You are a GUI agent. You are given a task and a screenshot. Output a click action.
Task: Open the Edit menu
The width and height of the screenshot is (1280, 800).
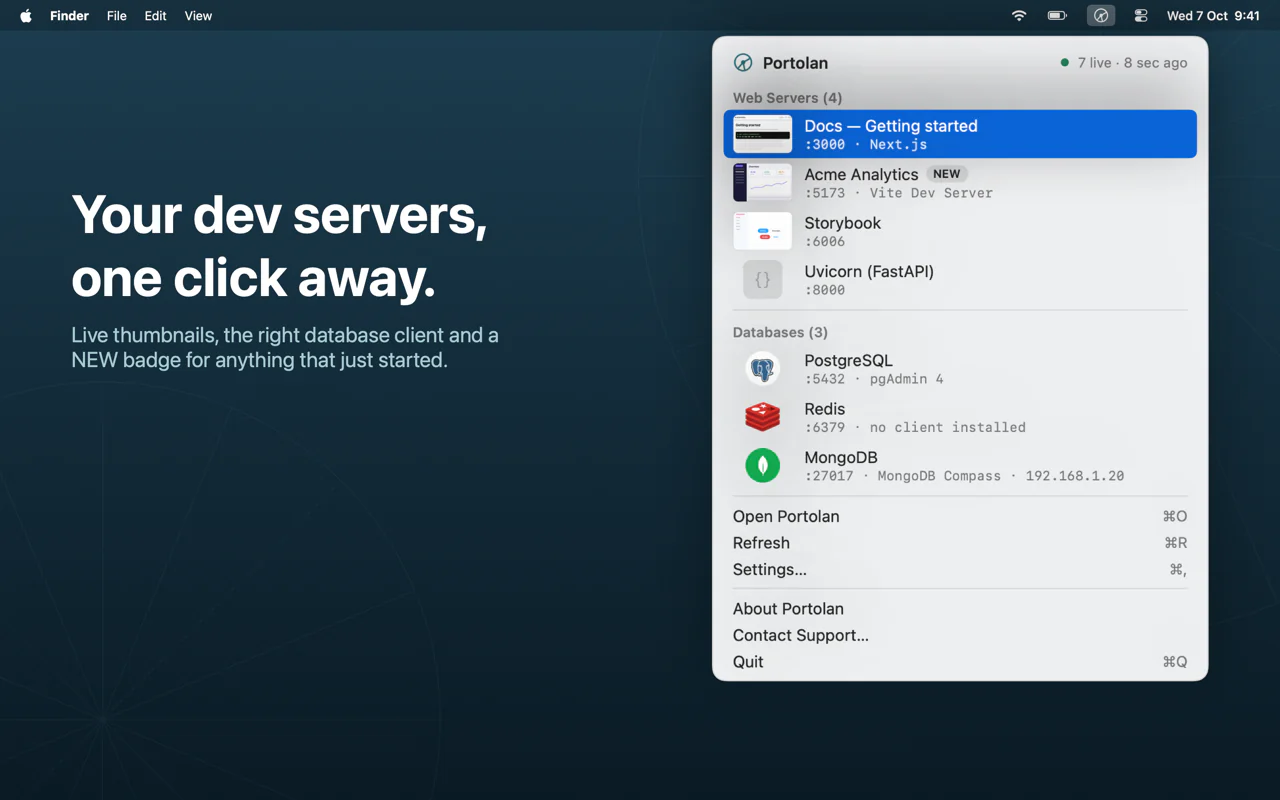(155, 16)
